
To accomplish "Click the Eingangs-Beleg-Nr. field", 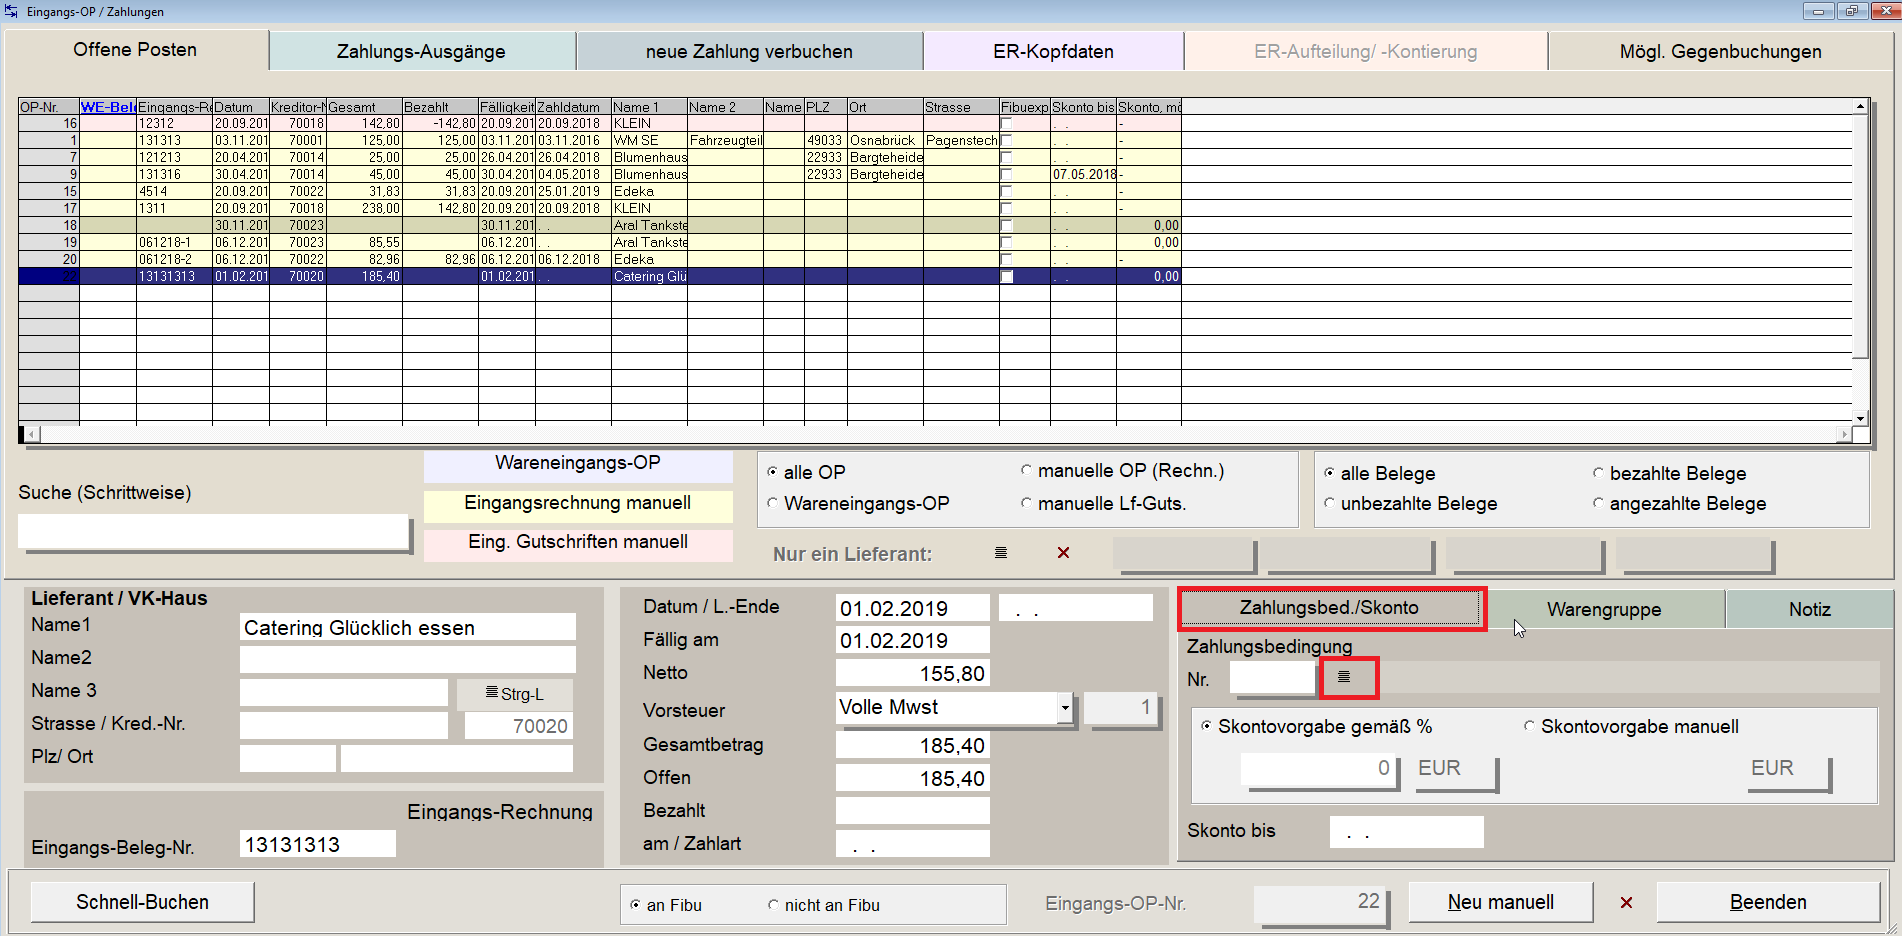I will point(318,844).
